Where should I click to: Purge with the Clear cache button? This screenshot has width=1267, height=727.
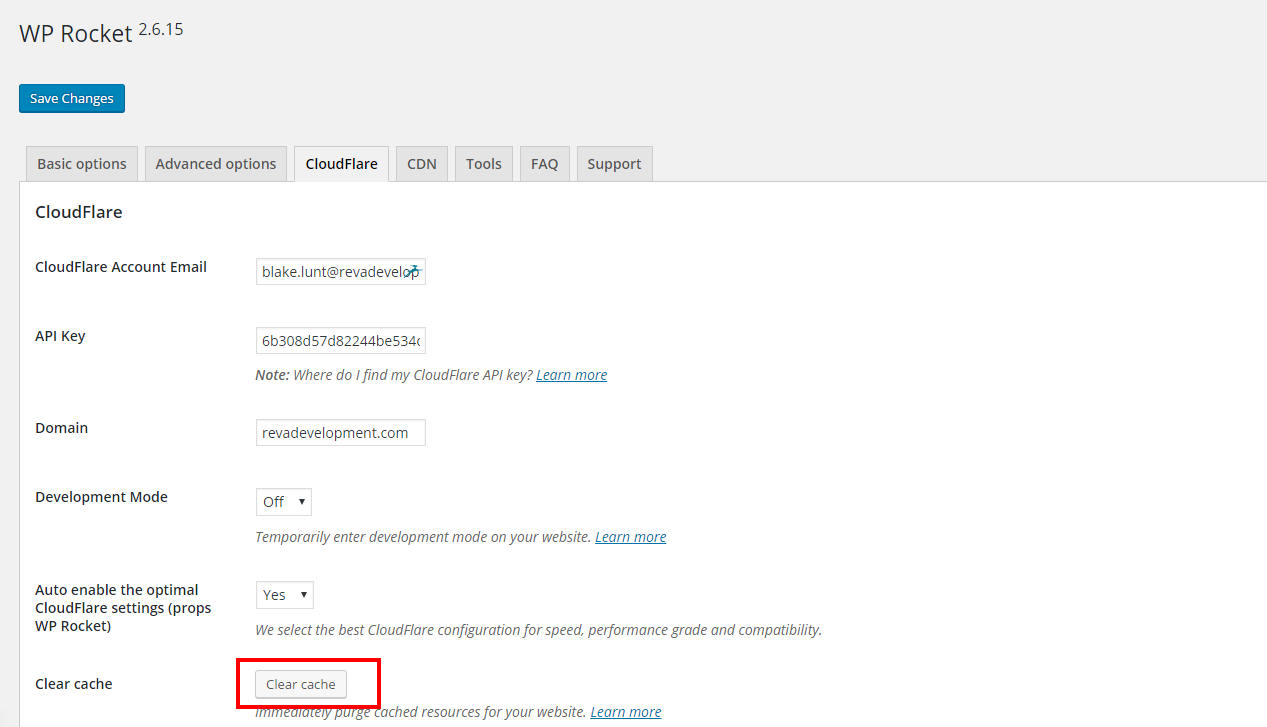tap(301, 684)
